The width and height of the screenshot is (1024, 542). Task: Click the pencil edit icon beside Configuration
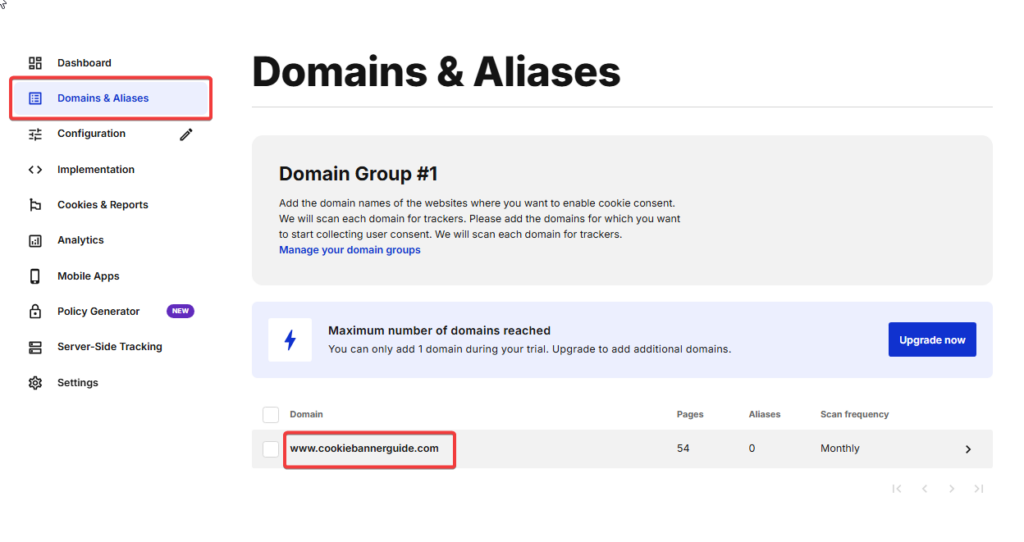tap(186, 135)
